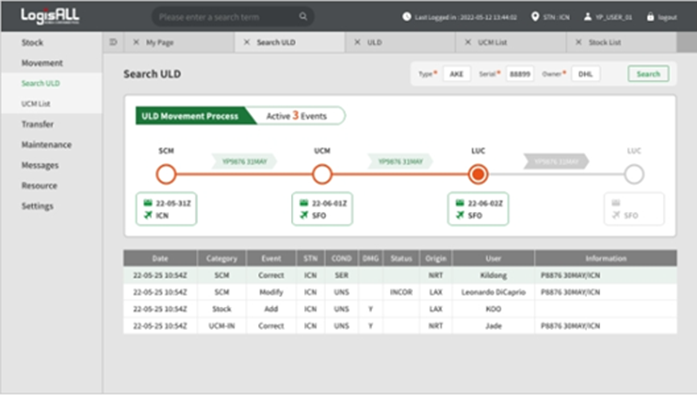Click the global search term field
This screenshot has height=395, width=697.
227,17
